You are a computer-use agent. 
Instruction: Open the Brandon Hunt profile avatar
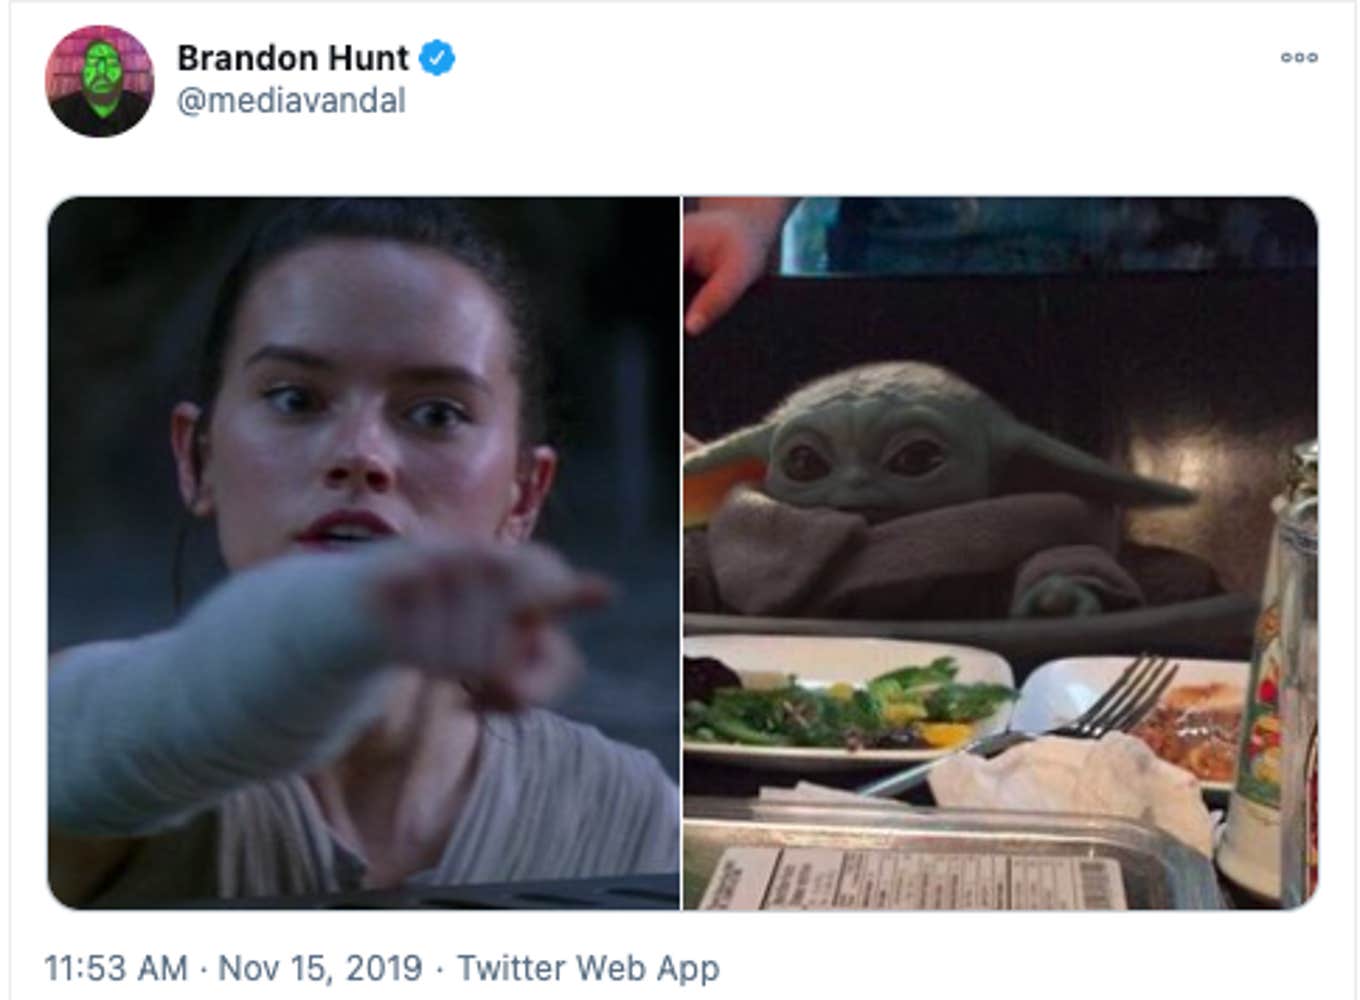[99, 81]
